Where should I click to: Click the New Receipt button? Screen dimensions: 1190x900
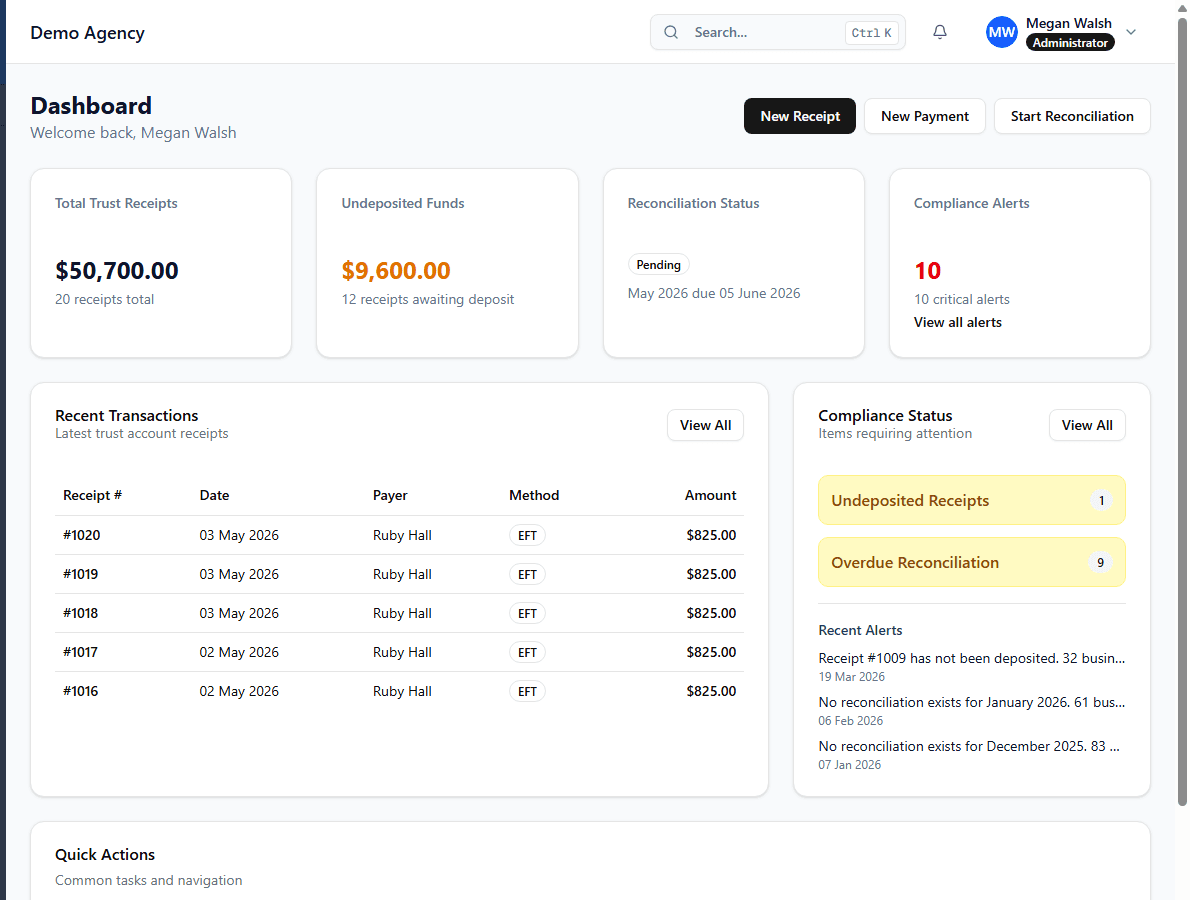point(800,116)
